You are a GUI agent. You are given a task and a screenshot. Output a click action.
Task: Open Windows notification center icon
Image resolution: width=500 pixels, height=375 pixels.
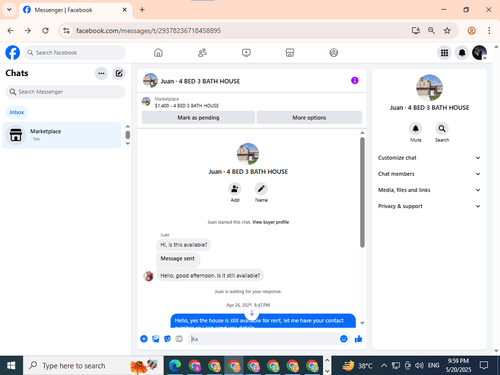[483, 366]
